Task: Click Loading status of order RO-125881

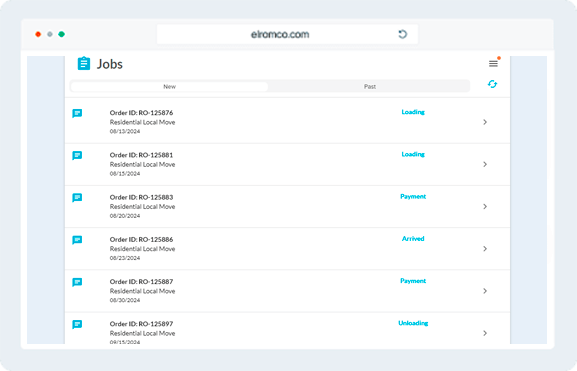Action: 413,154
